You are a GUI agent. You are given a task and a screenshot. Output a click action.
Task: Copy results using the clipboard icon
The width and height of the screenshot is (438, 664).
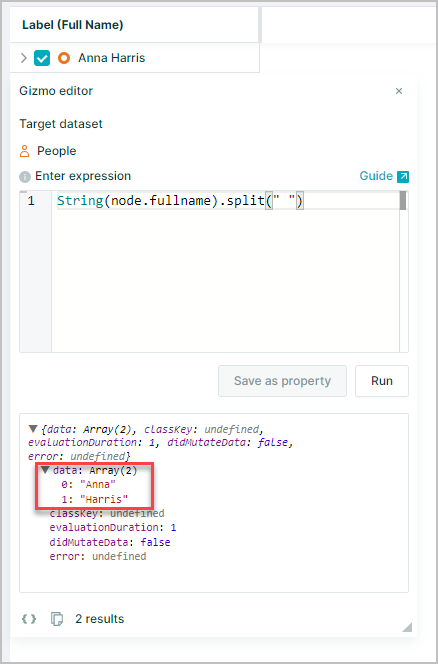click(x=57, y=619)
